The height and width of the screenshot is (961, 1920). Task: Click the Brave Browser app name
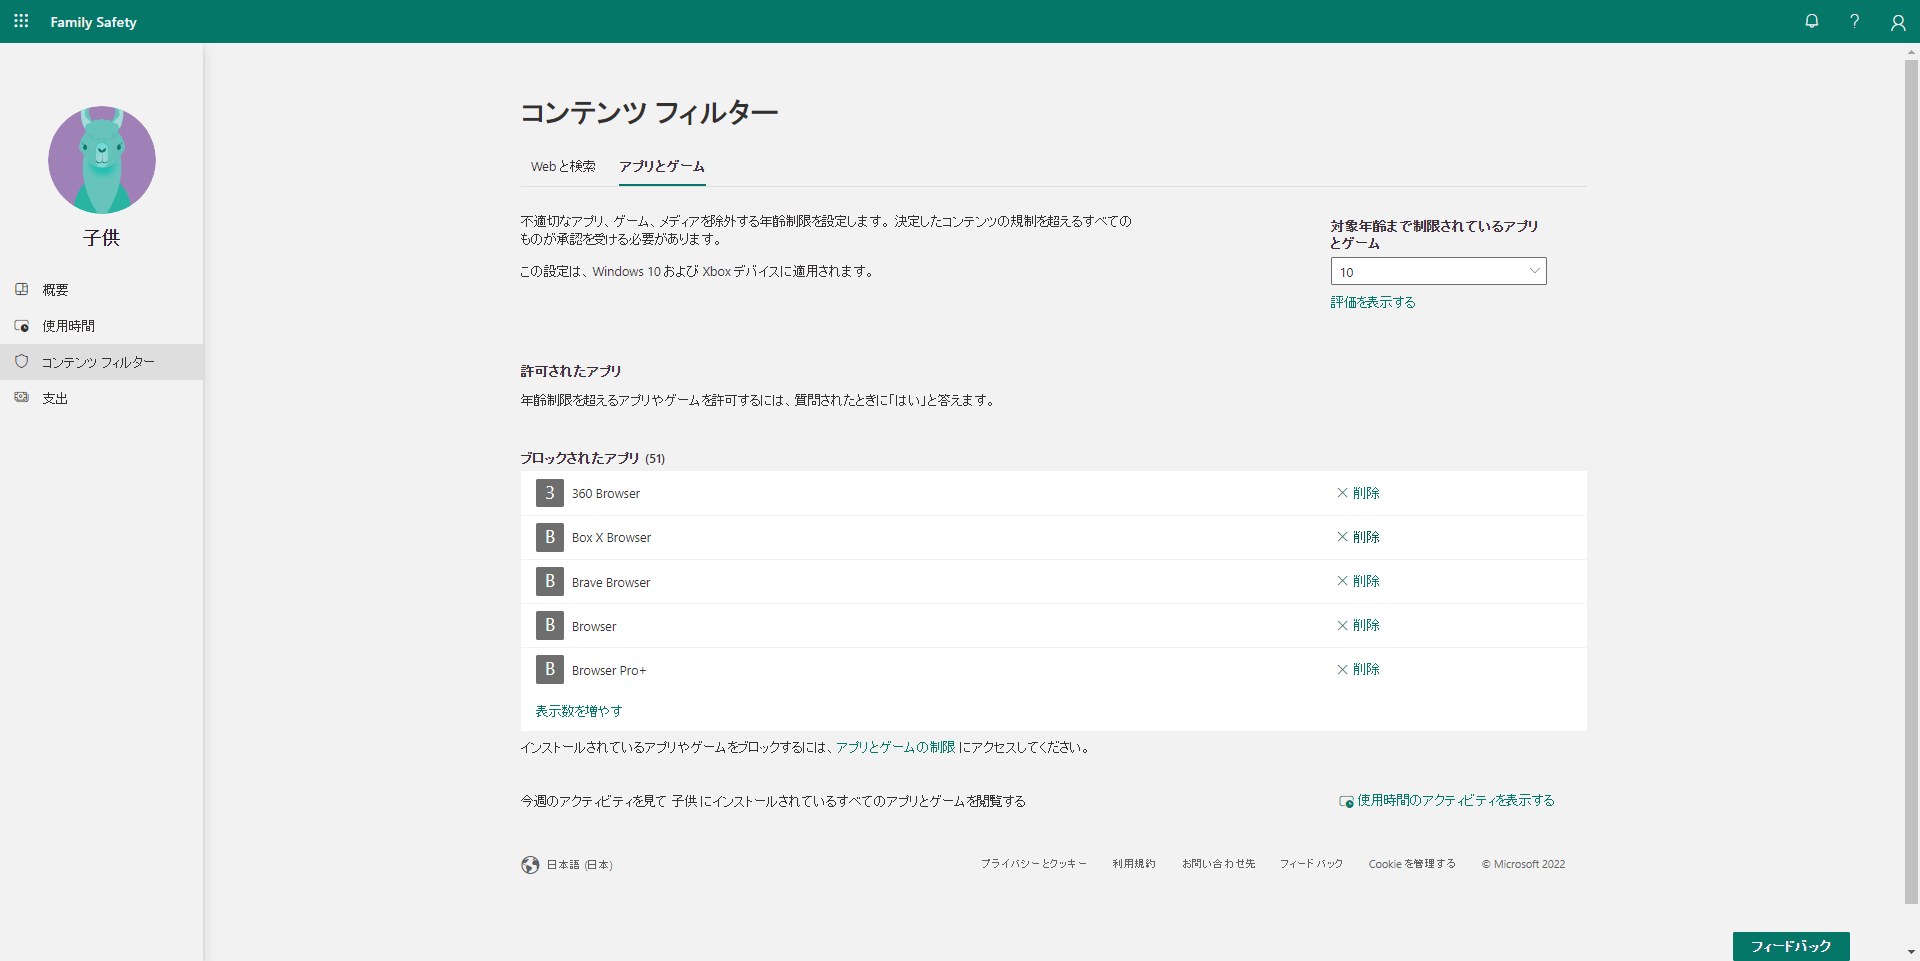pyautogui.click(x=611, y=582)
